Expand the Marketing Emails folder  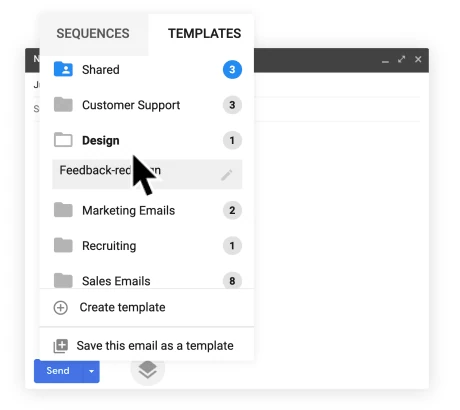click(x=147, y=210)
